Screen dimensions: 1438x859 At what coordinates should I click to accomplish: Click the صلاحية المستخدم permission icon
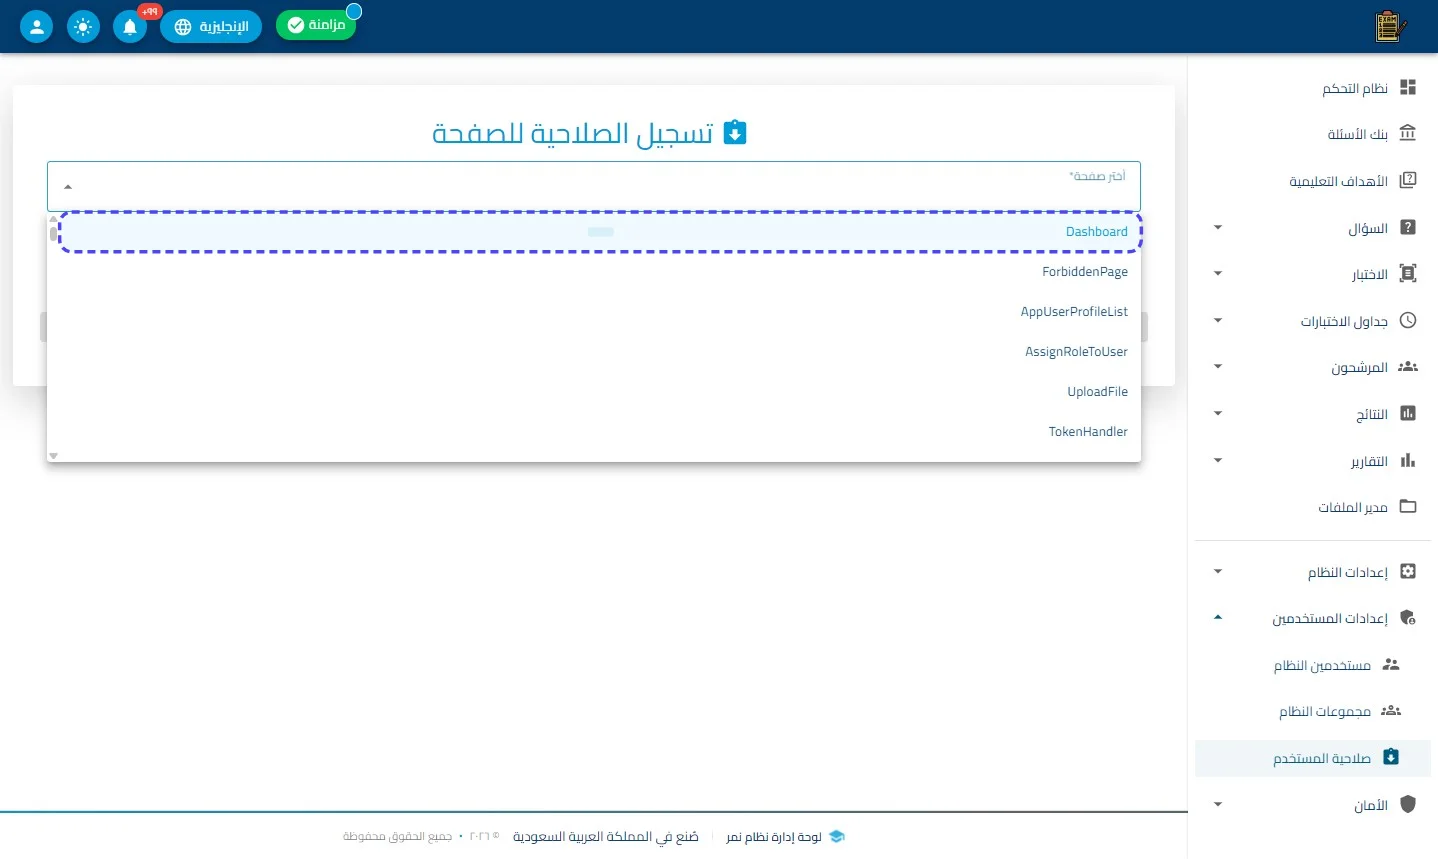click(1391, 758)
